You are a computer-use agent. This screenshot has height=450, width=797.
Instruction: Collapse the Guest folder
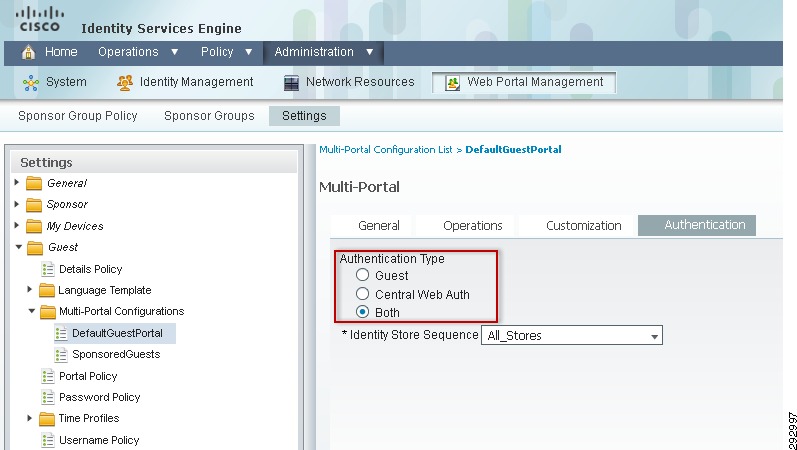19,247
